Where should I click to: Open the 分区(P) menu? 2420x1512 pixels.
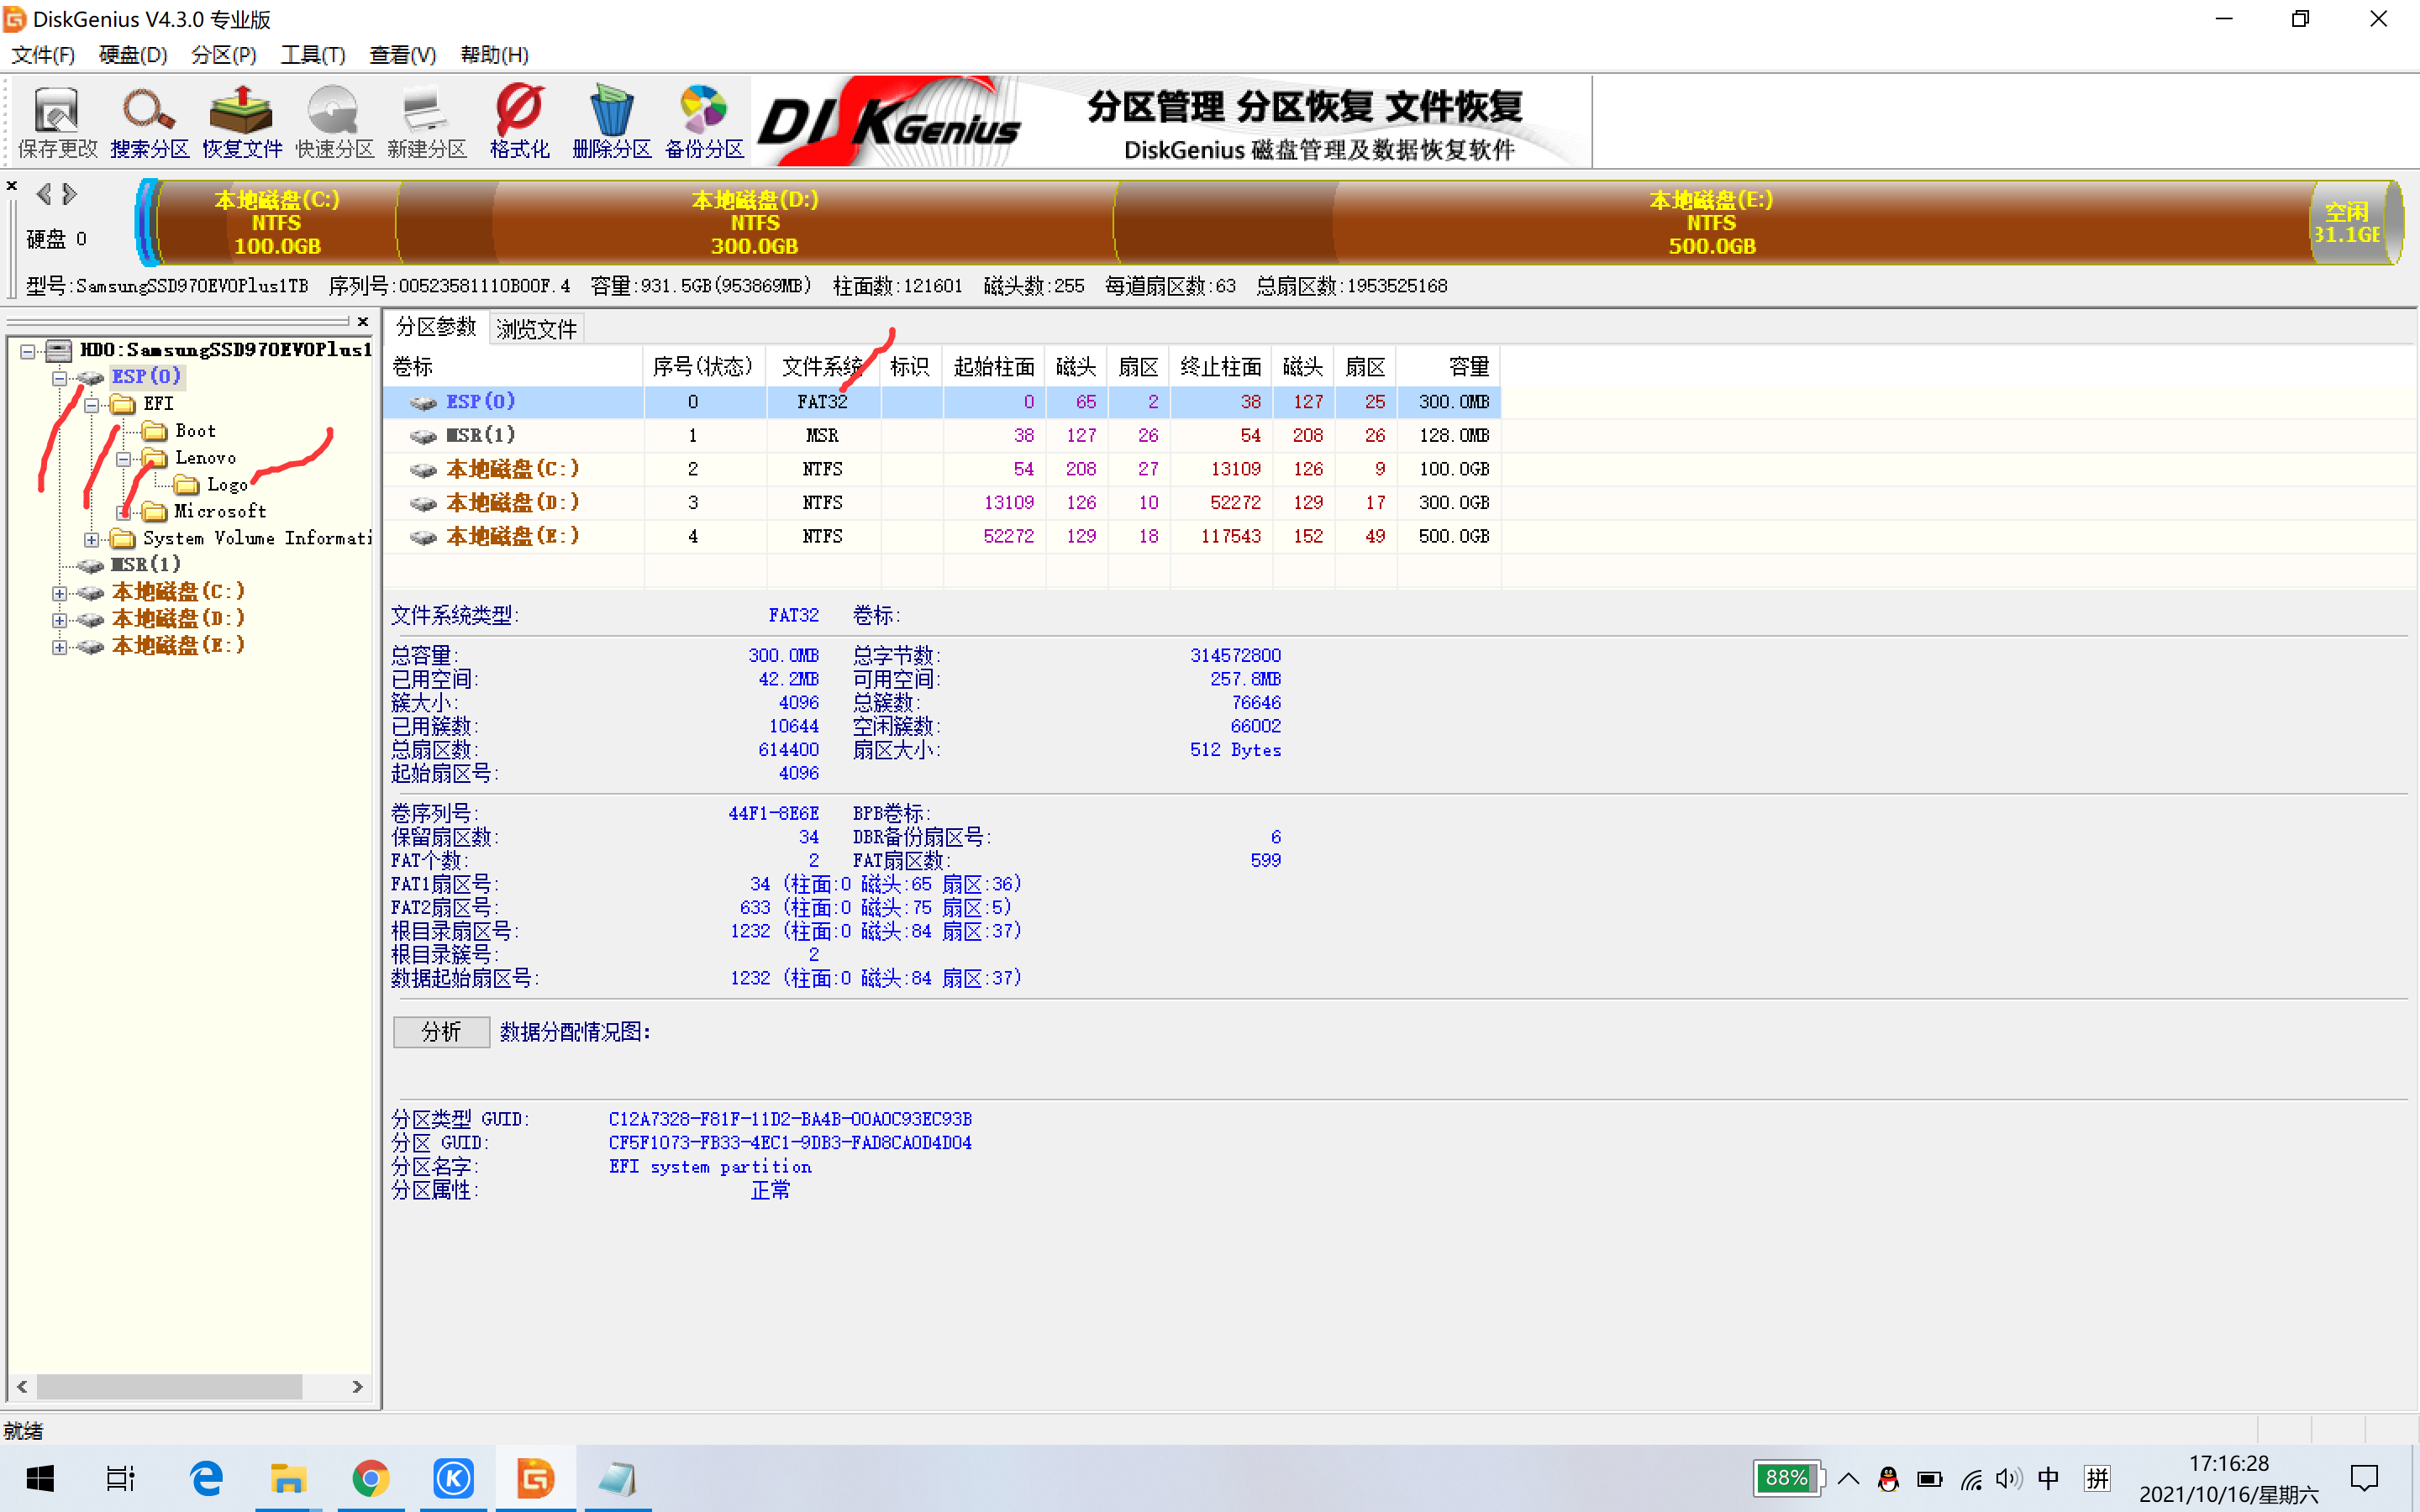pyautogui.click(x=224, y=55)
